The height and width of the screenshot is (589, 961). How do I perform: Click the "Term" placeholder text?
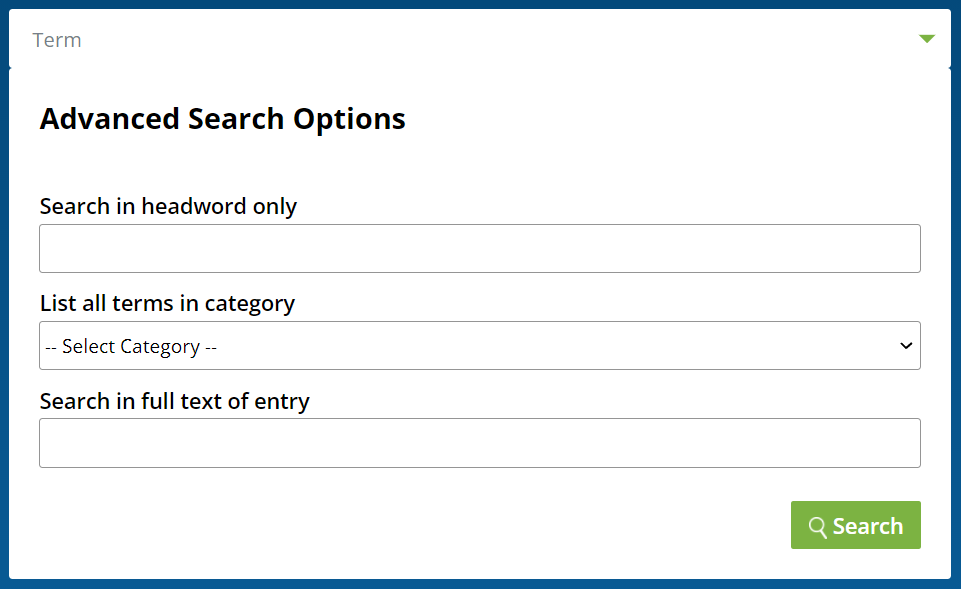pyautogui.click(x=57, y=40)
